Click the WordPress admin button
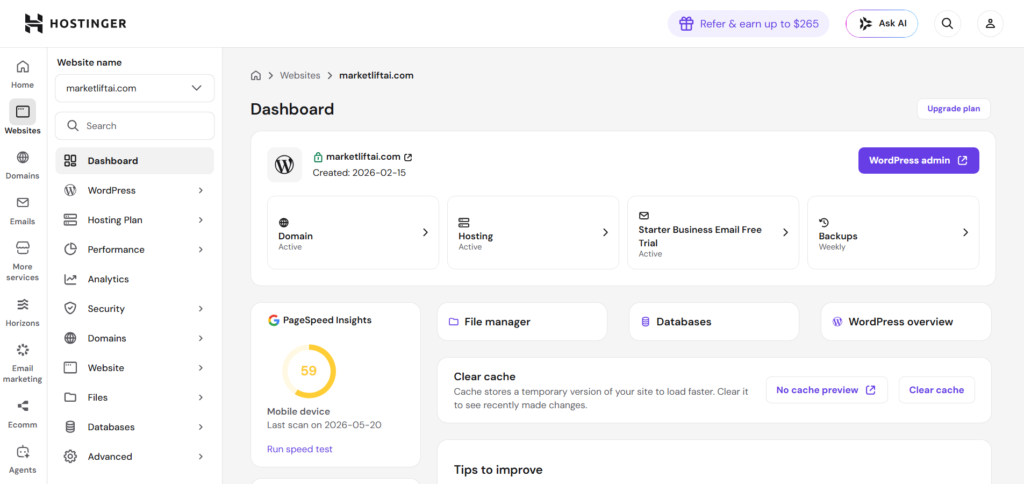Image resolution: width=1024 pixels, height=484 pixels. click(x=918, y=161)
